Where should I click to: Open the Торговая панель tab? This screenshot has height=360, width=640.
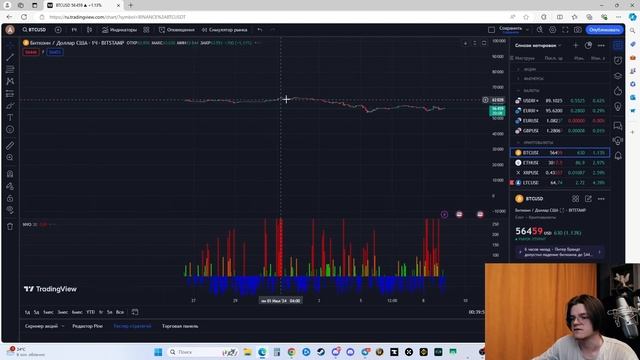tap(180, 326)
